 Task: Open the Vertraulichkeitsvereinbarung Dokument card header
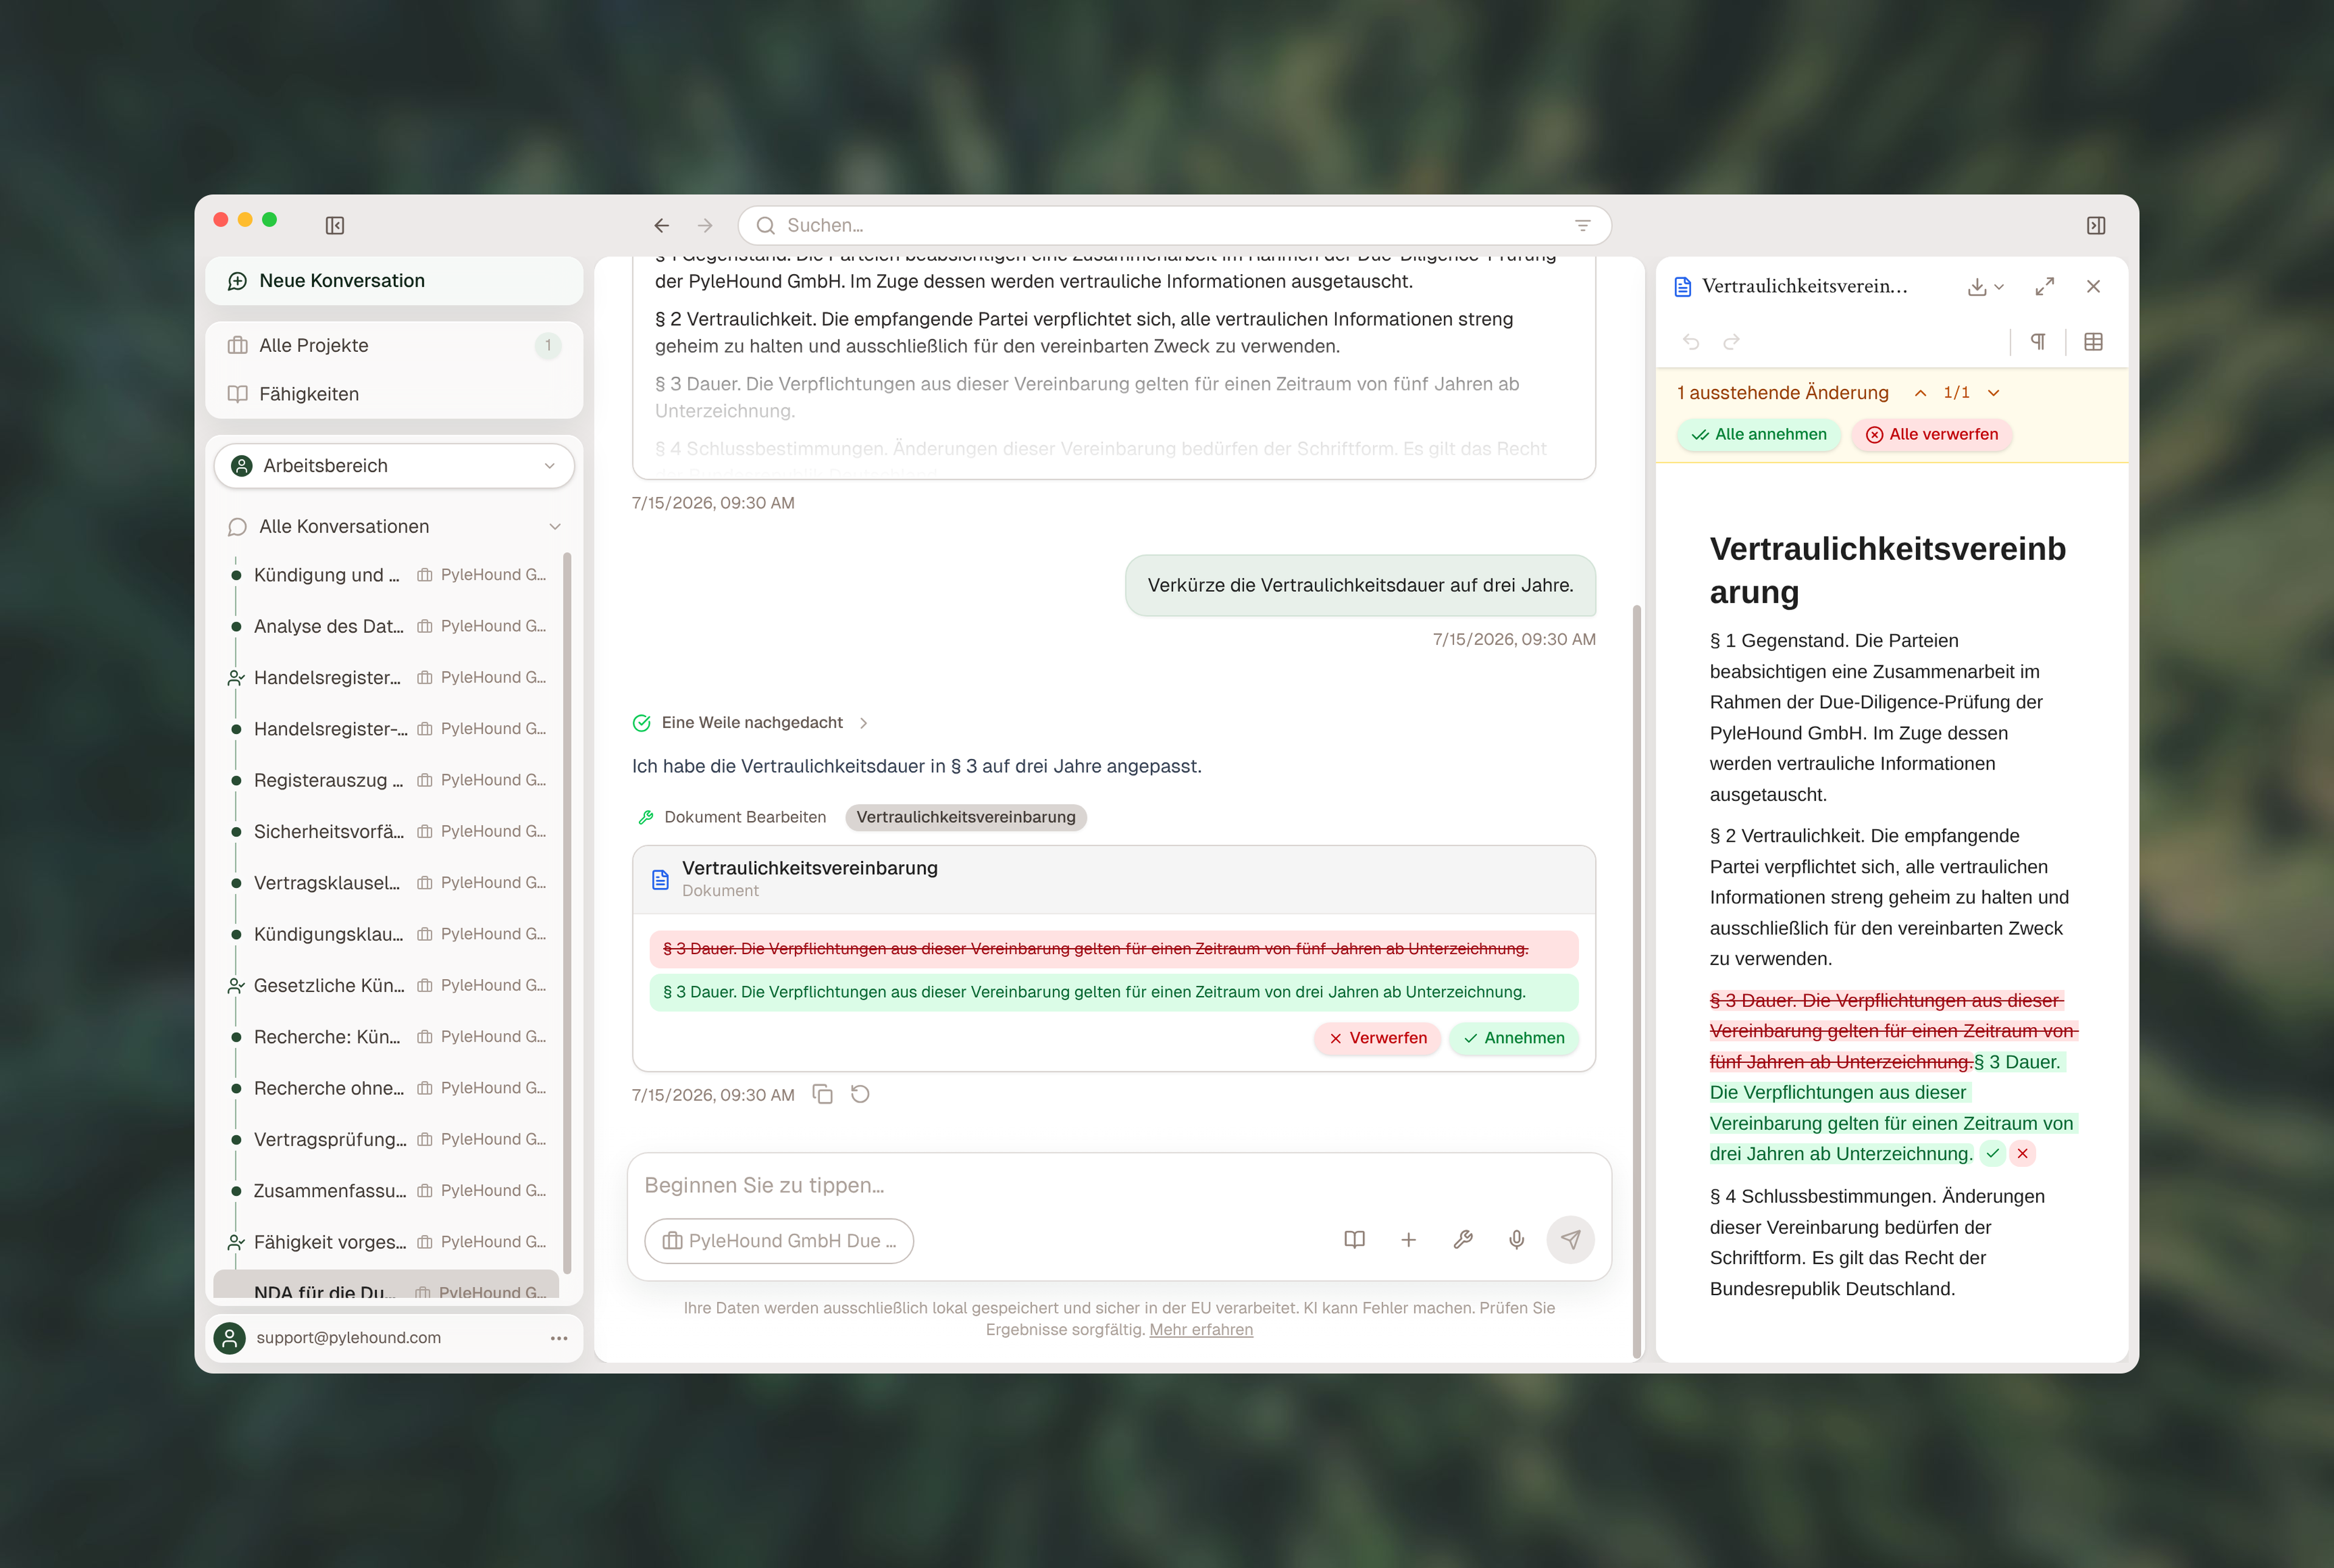coord(1113,879)
